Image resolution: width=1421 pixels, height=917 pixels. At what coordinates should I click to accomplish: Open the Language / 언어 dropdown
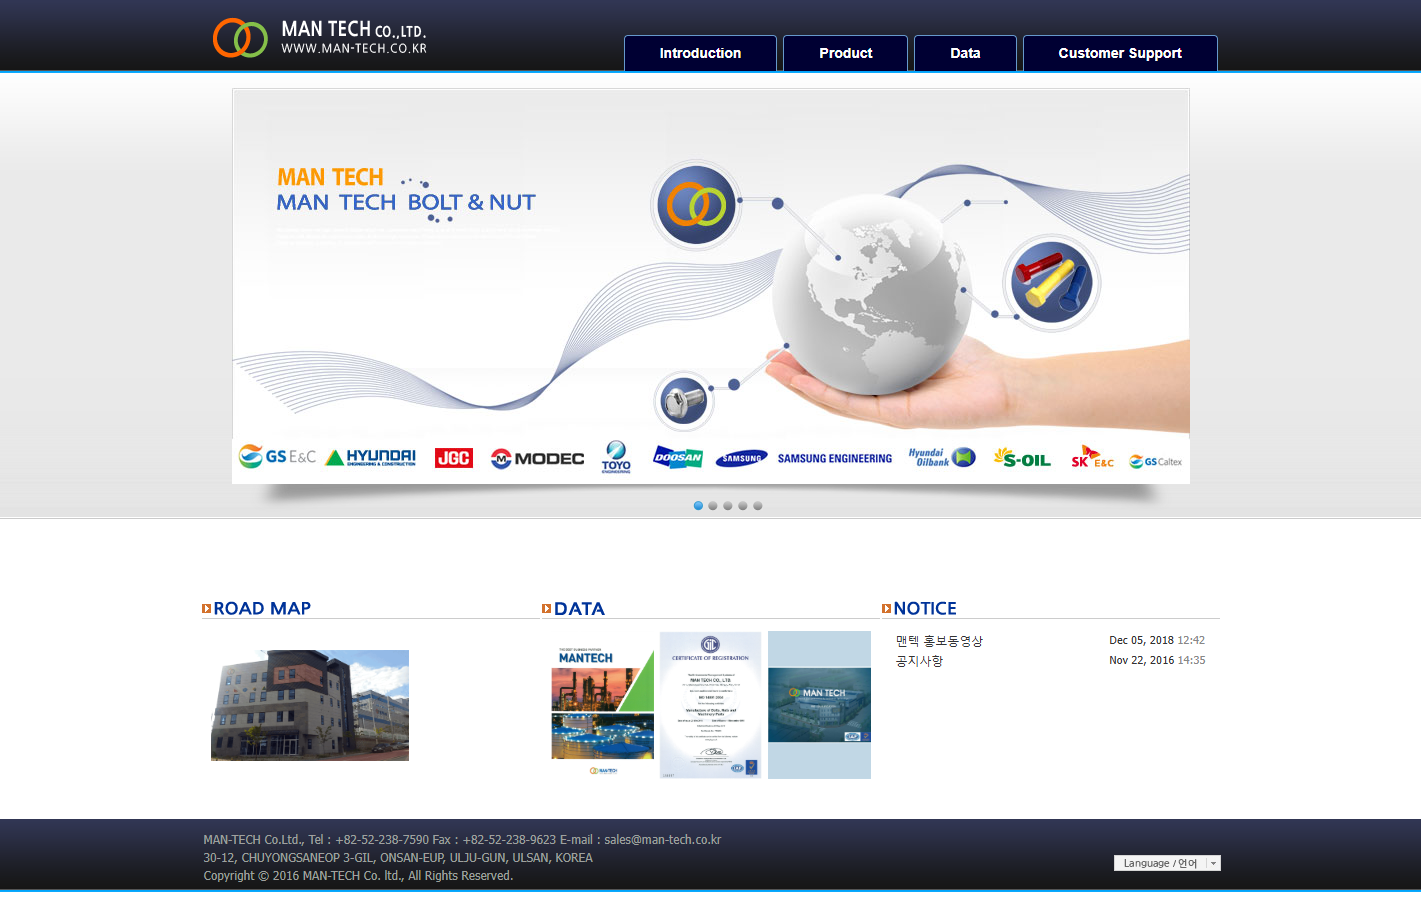coord(1167,863)
